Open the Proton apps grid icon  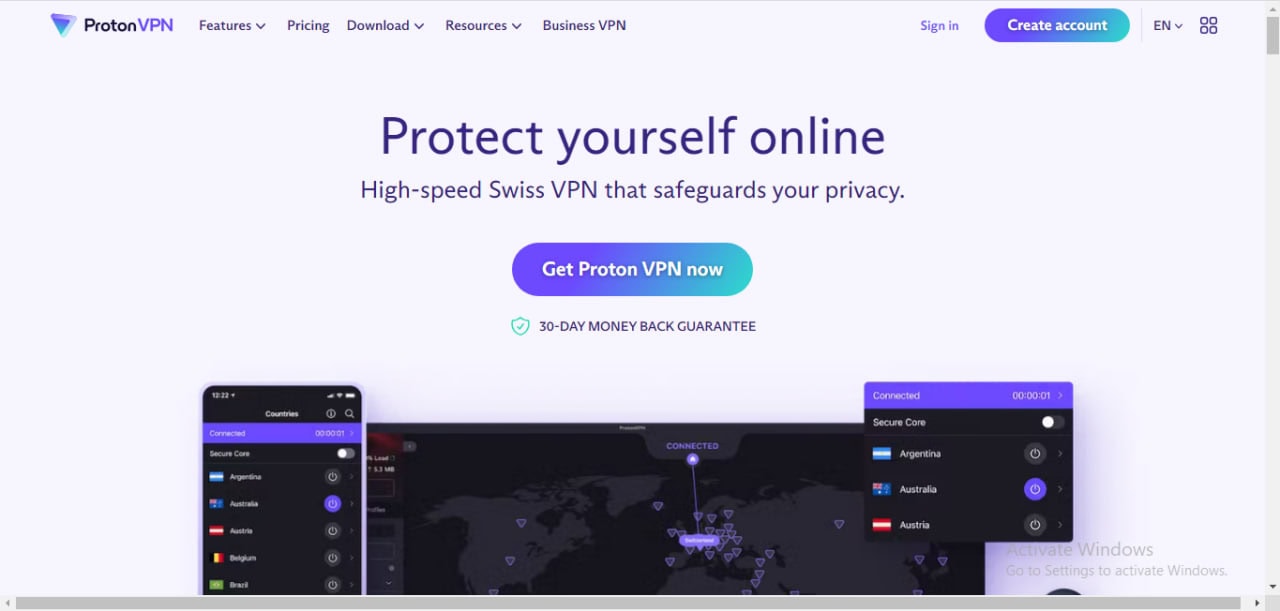click(x=1208, y=25)
